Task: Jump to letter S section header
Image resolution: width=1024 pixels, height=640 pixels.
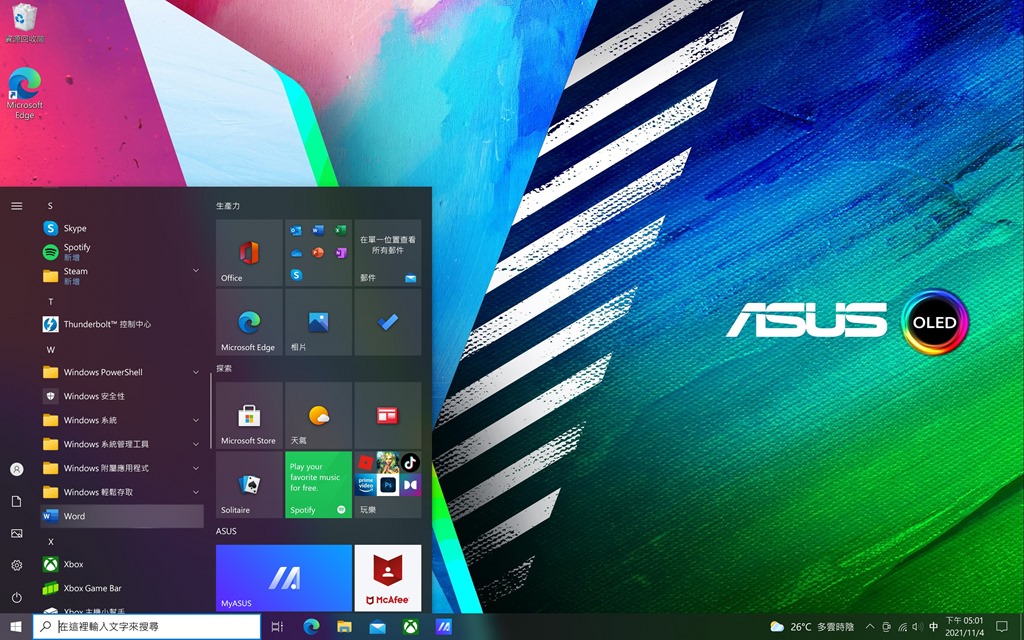Action: [x=50, y=206]
